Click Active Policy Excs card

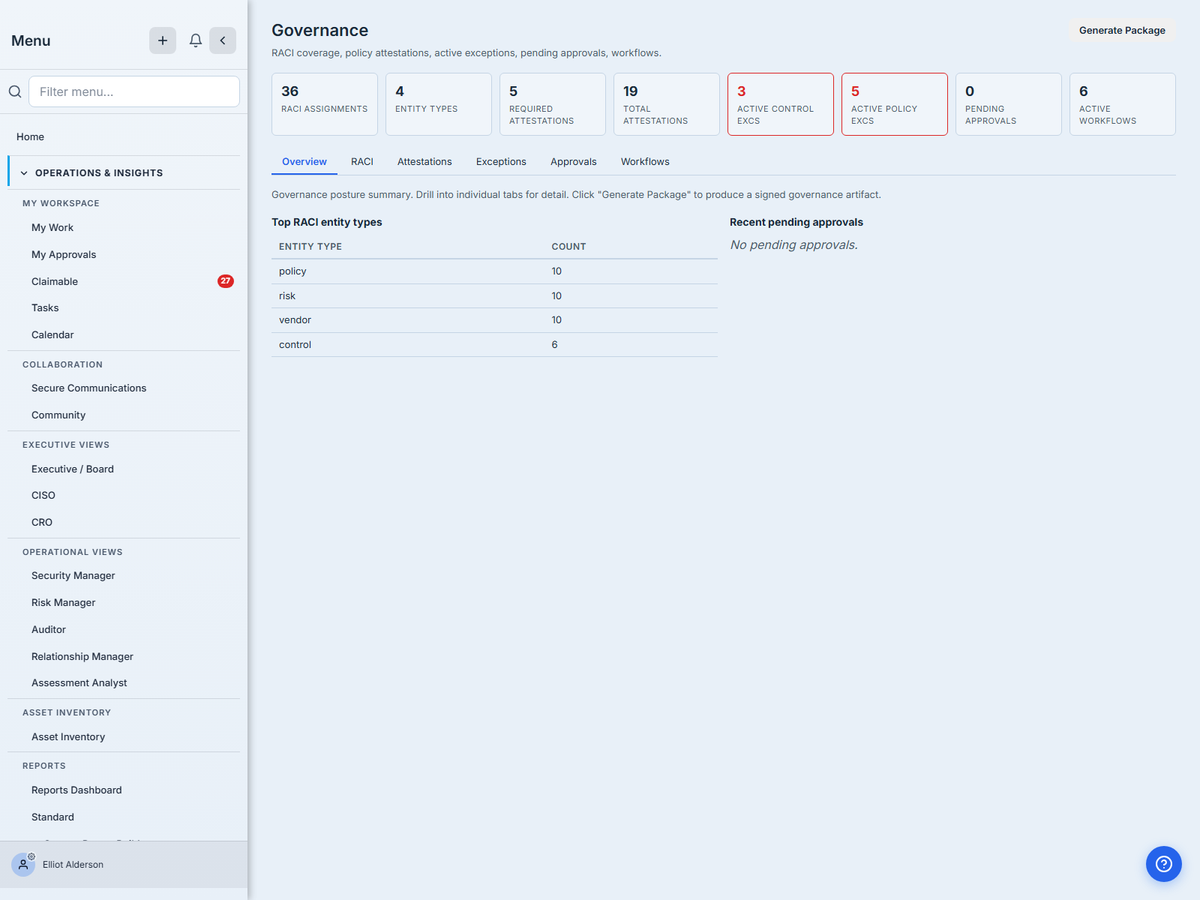[895, 104]
